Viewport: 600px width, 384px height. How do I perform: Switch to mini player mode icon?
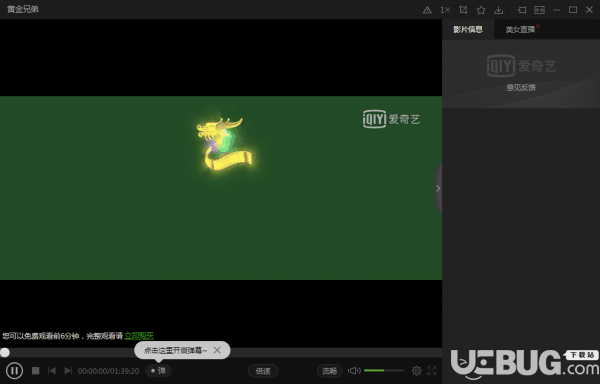[540, 10]
